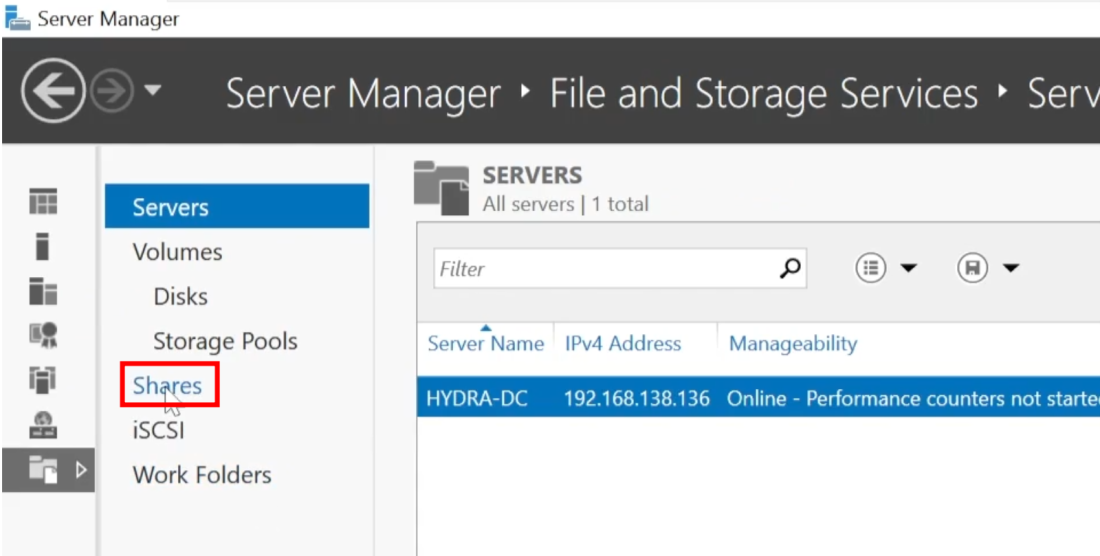
Task: Click in the Filter text field
Action: tap(600, 269)
